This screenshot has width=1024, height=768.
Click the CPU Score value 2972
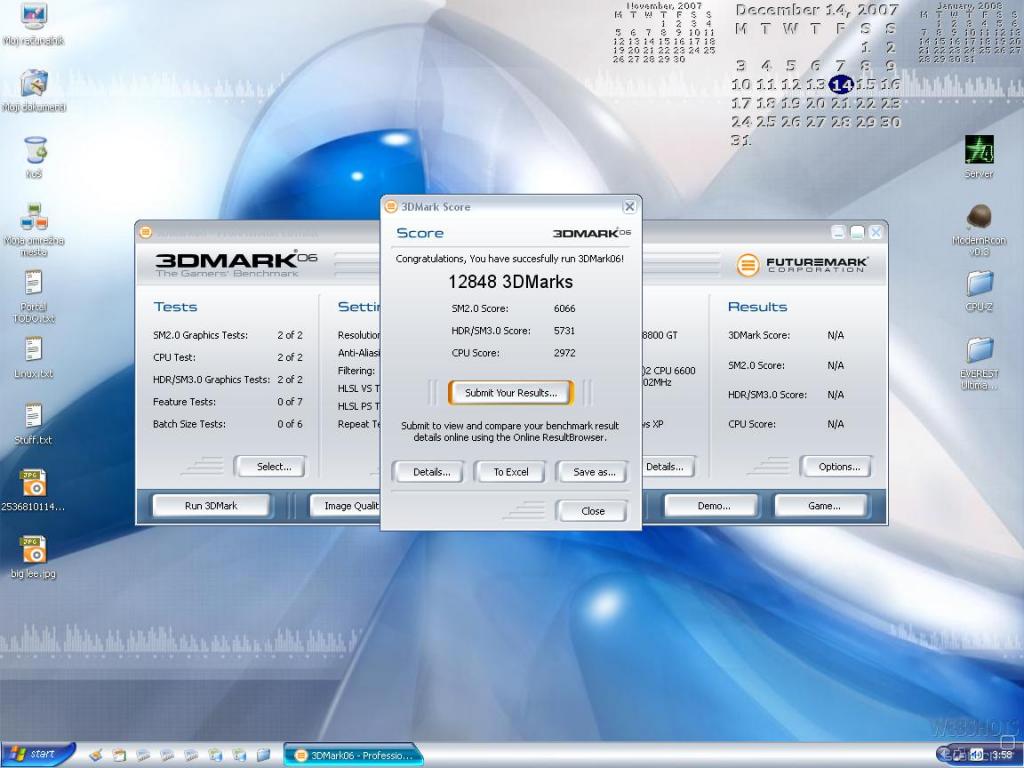click(x=564, y=353)
